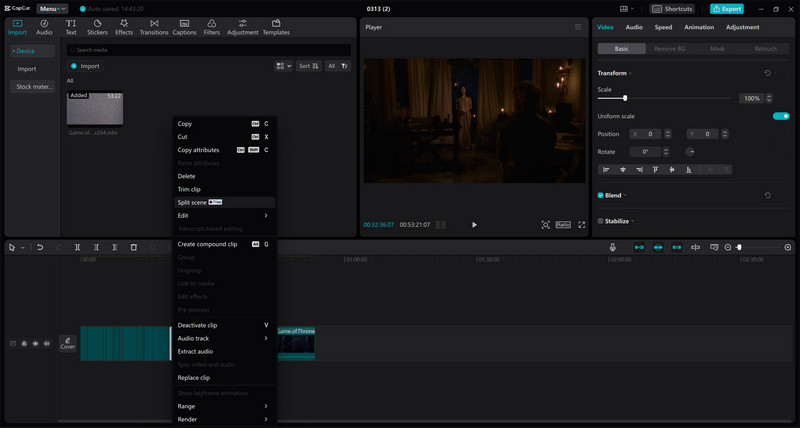Reset the Transform settings
Screen dimensions: 800x428
(x=767, y=73)
